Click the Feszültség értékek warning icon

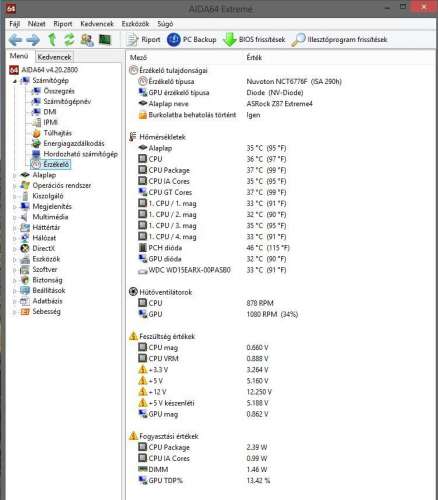[x=133, y=336]
